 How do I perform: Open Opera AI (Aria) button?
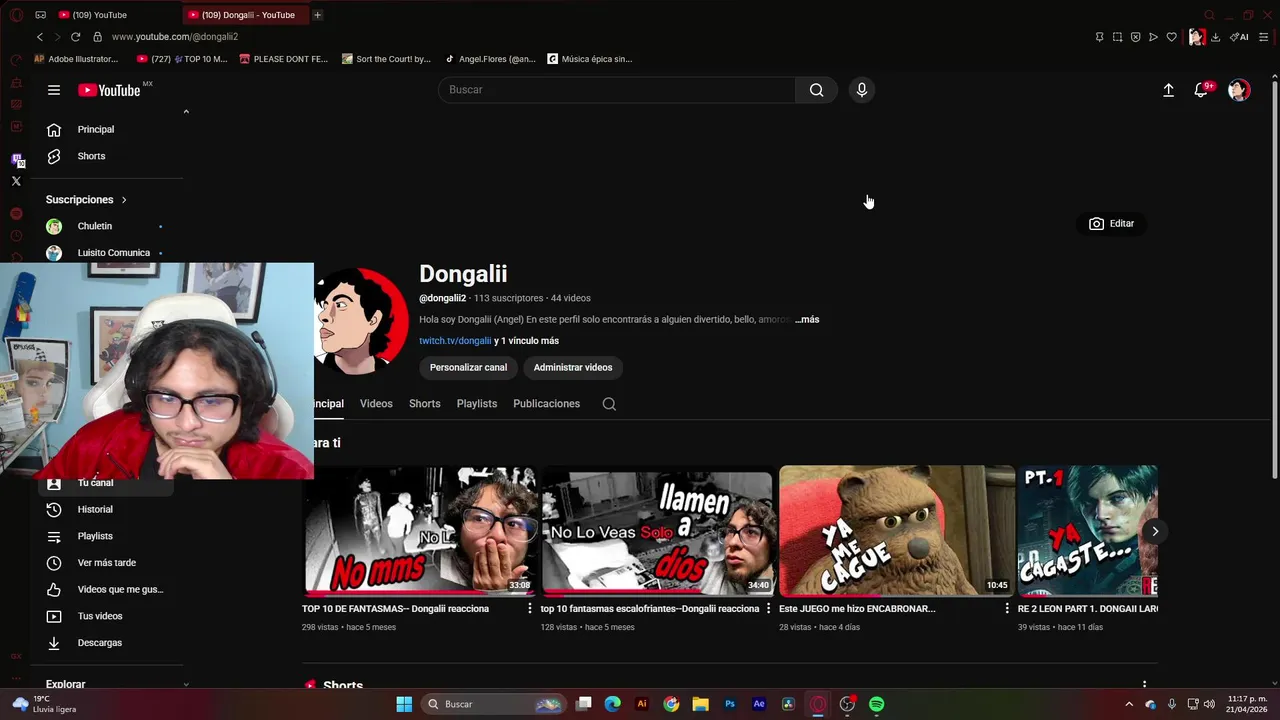(1239, 37)
